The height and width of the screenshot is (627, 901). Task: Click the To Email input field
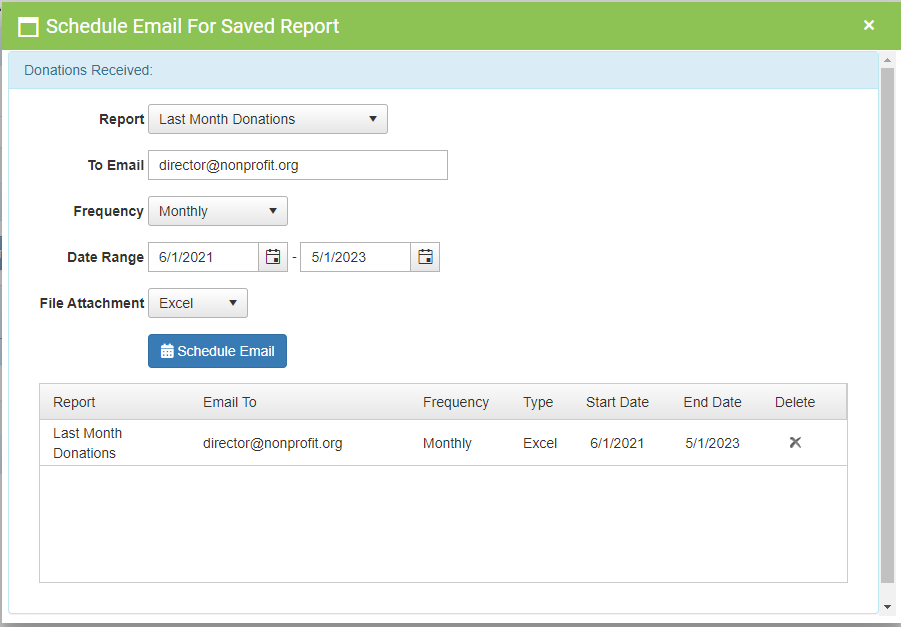click(x=298, y=165)
